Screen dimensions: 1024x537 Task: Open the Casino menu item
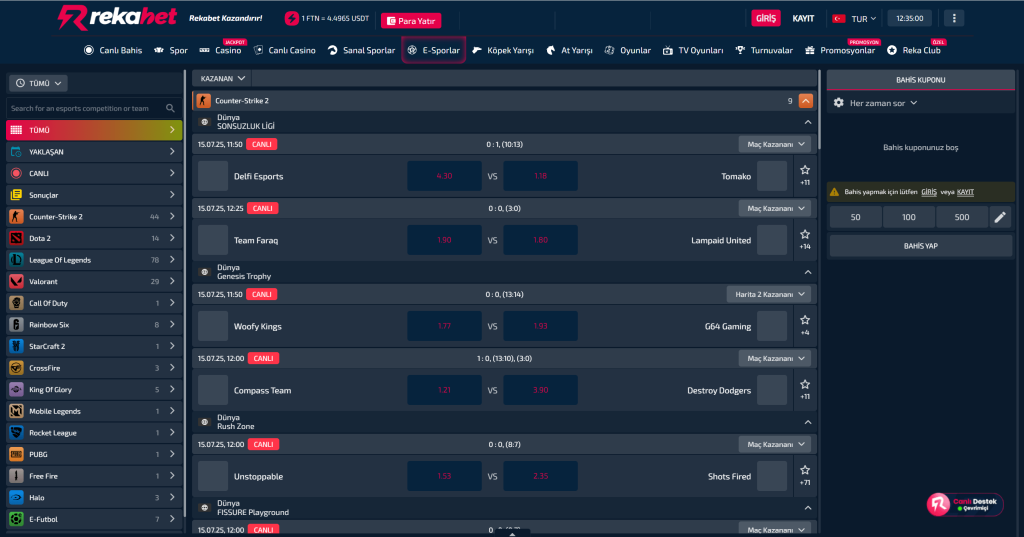[221, 50]
